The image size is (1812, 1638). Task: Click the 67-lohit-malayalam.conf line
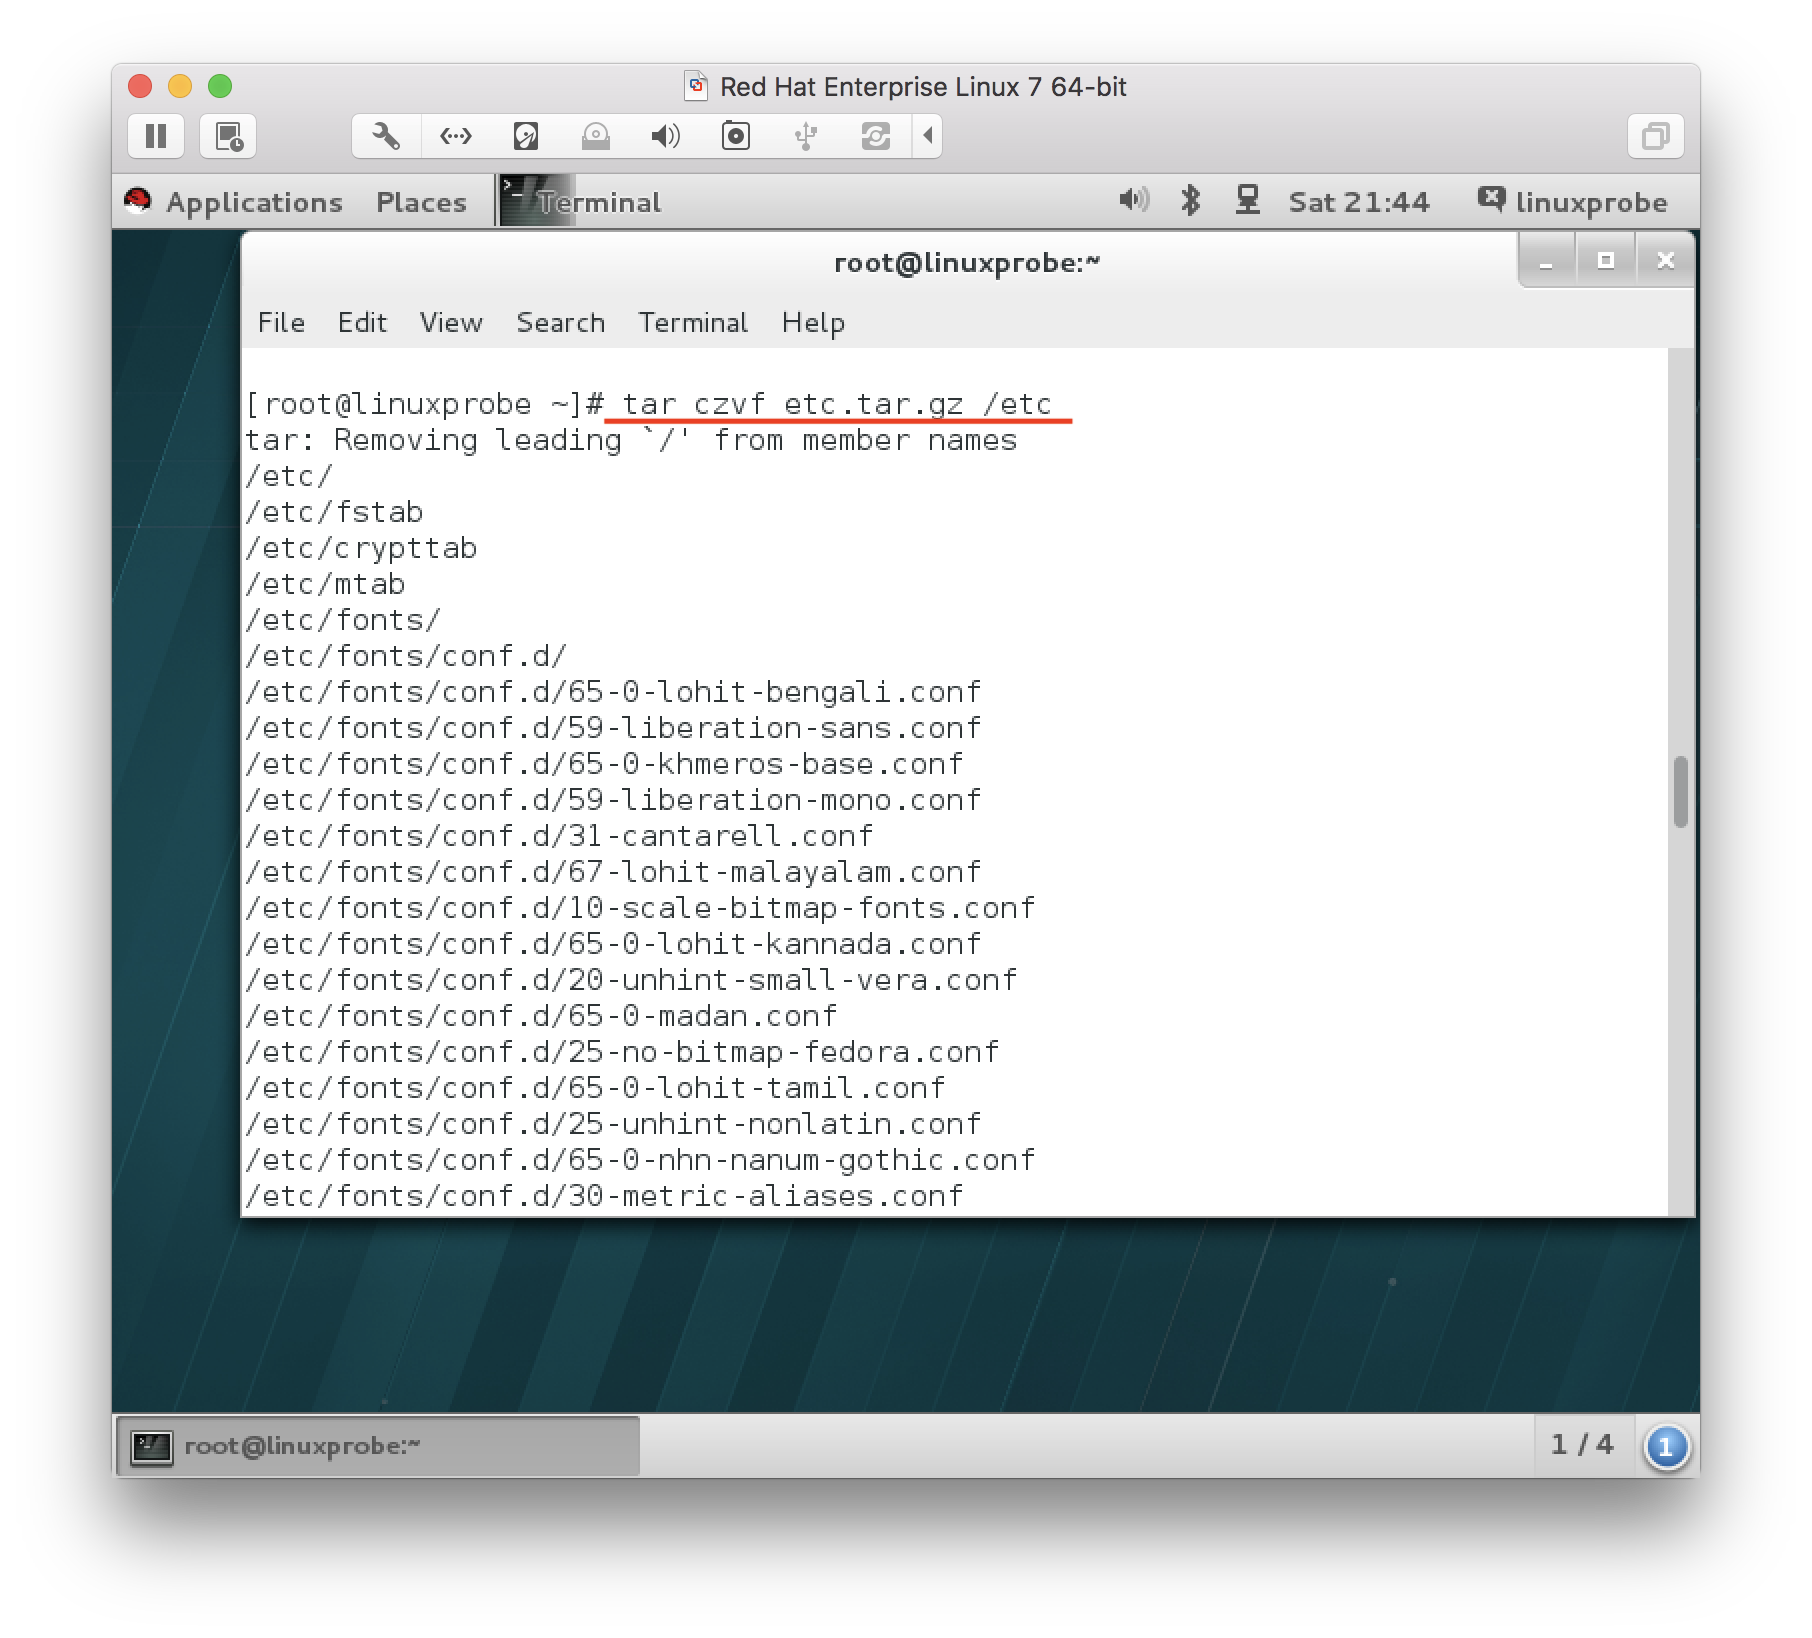pyautogui.click(x=614, y=872)
